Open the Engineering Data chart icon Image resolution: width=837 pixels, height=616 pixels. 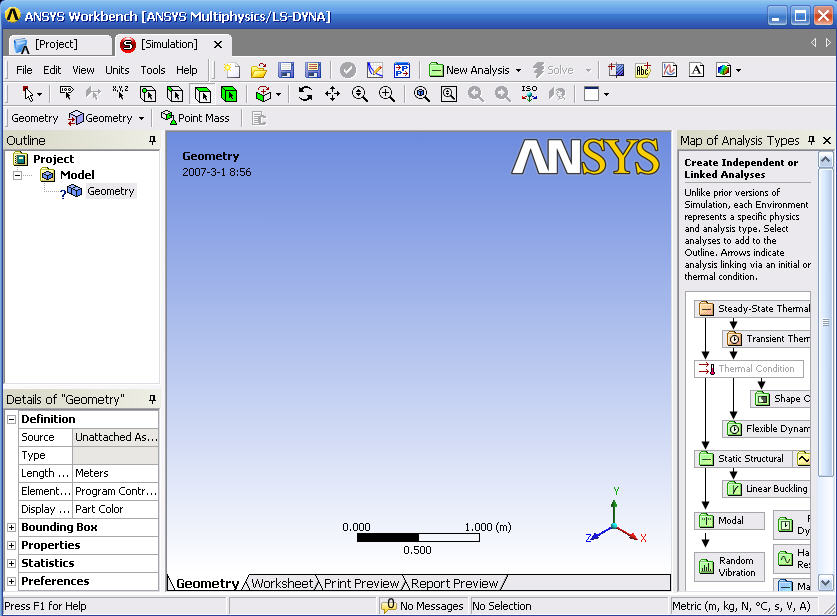[x=375, y=70]
